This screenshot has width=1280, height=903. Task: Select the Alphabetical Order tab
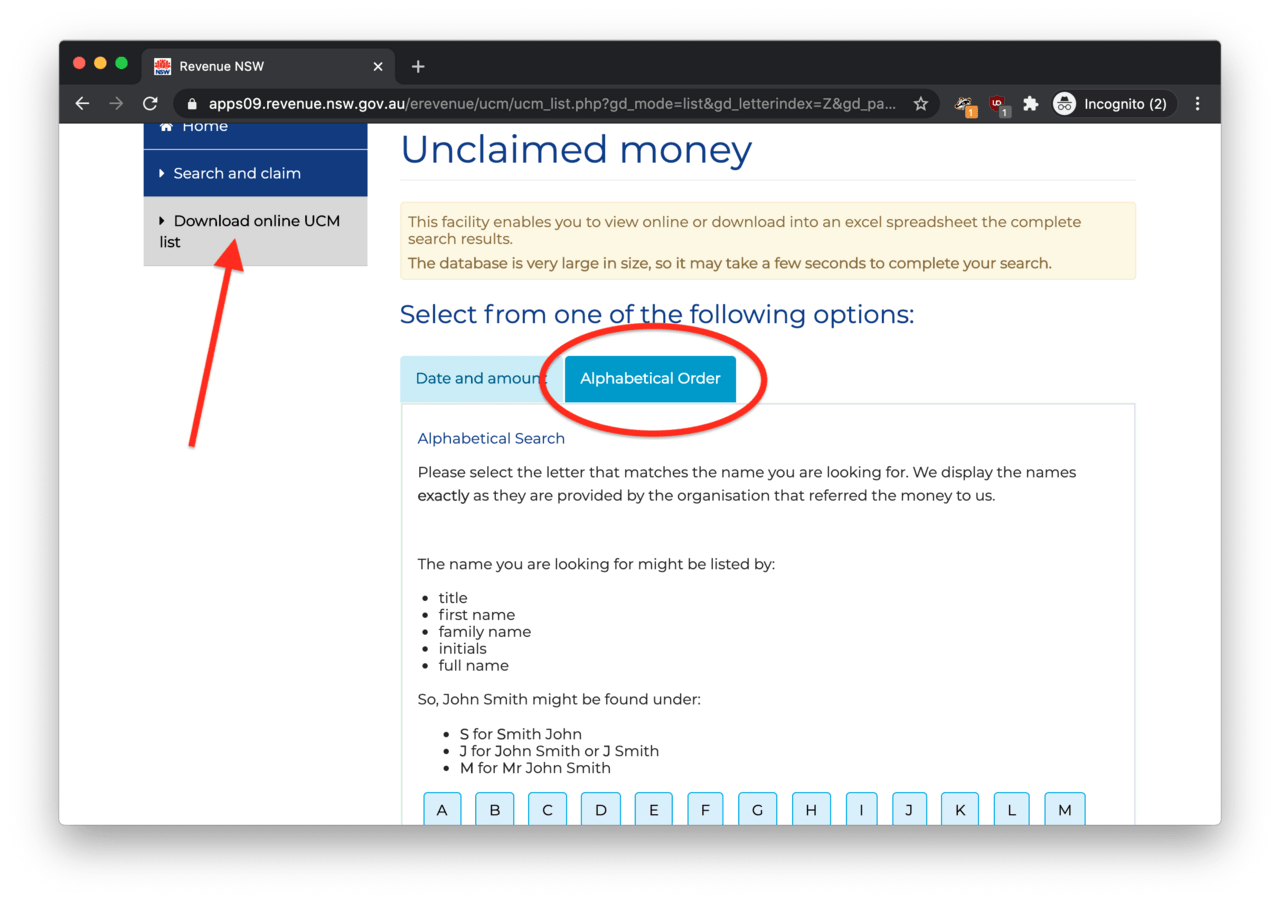pyautogui.click(x=650, y=379)
